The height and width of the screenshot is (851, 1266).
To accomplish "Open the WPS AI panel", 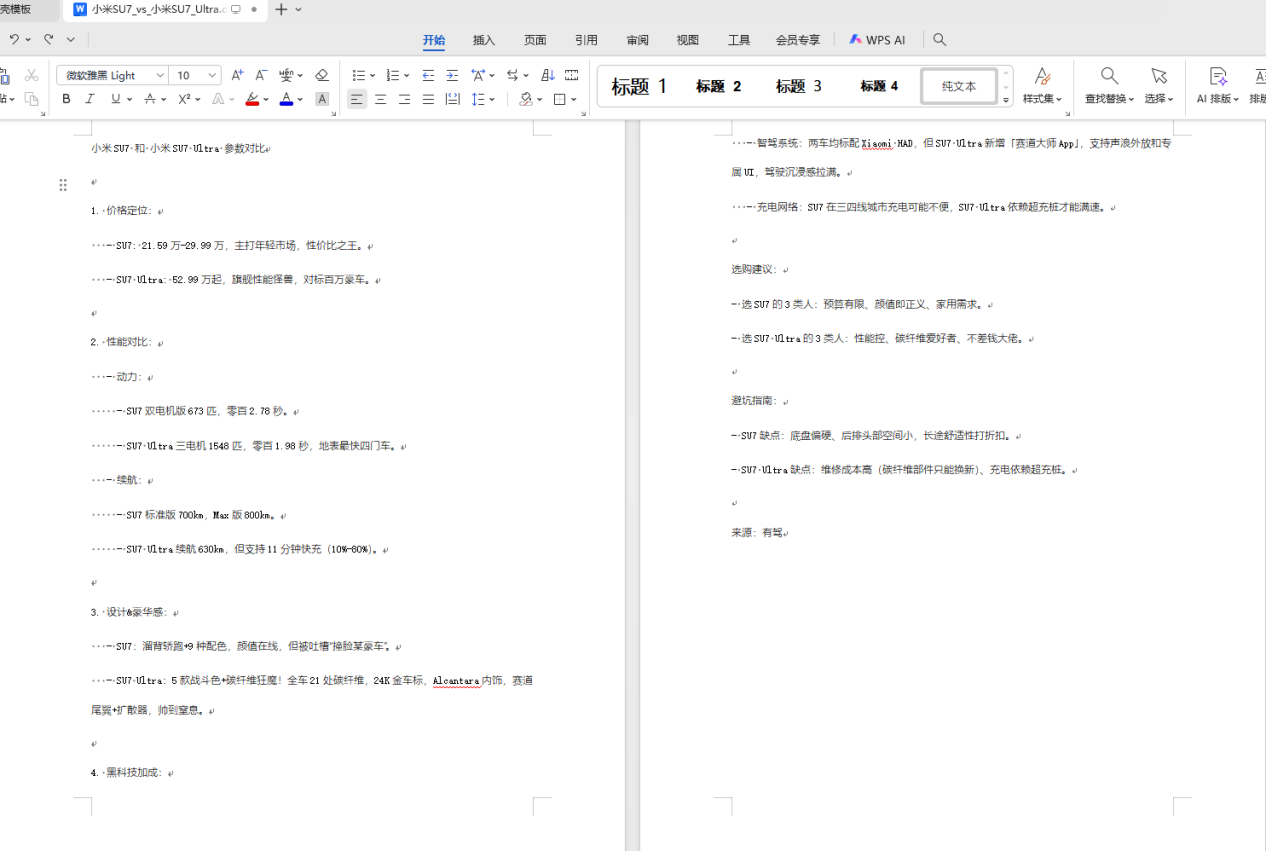I will (877, 40).
